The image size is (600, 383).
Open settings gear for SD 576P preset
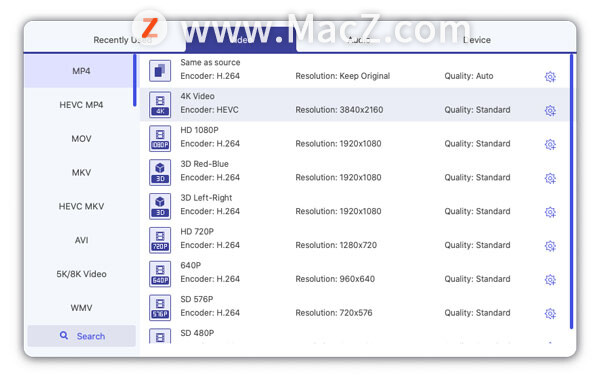550,313
